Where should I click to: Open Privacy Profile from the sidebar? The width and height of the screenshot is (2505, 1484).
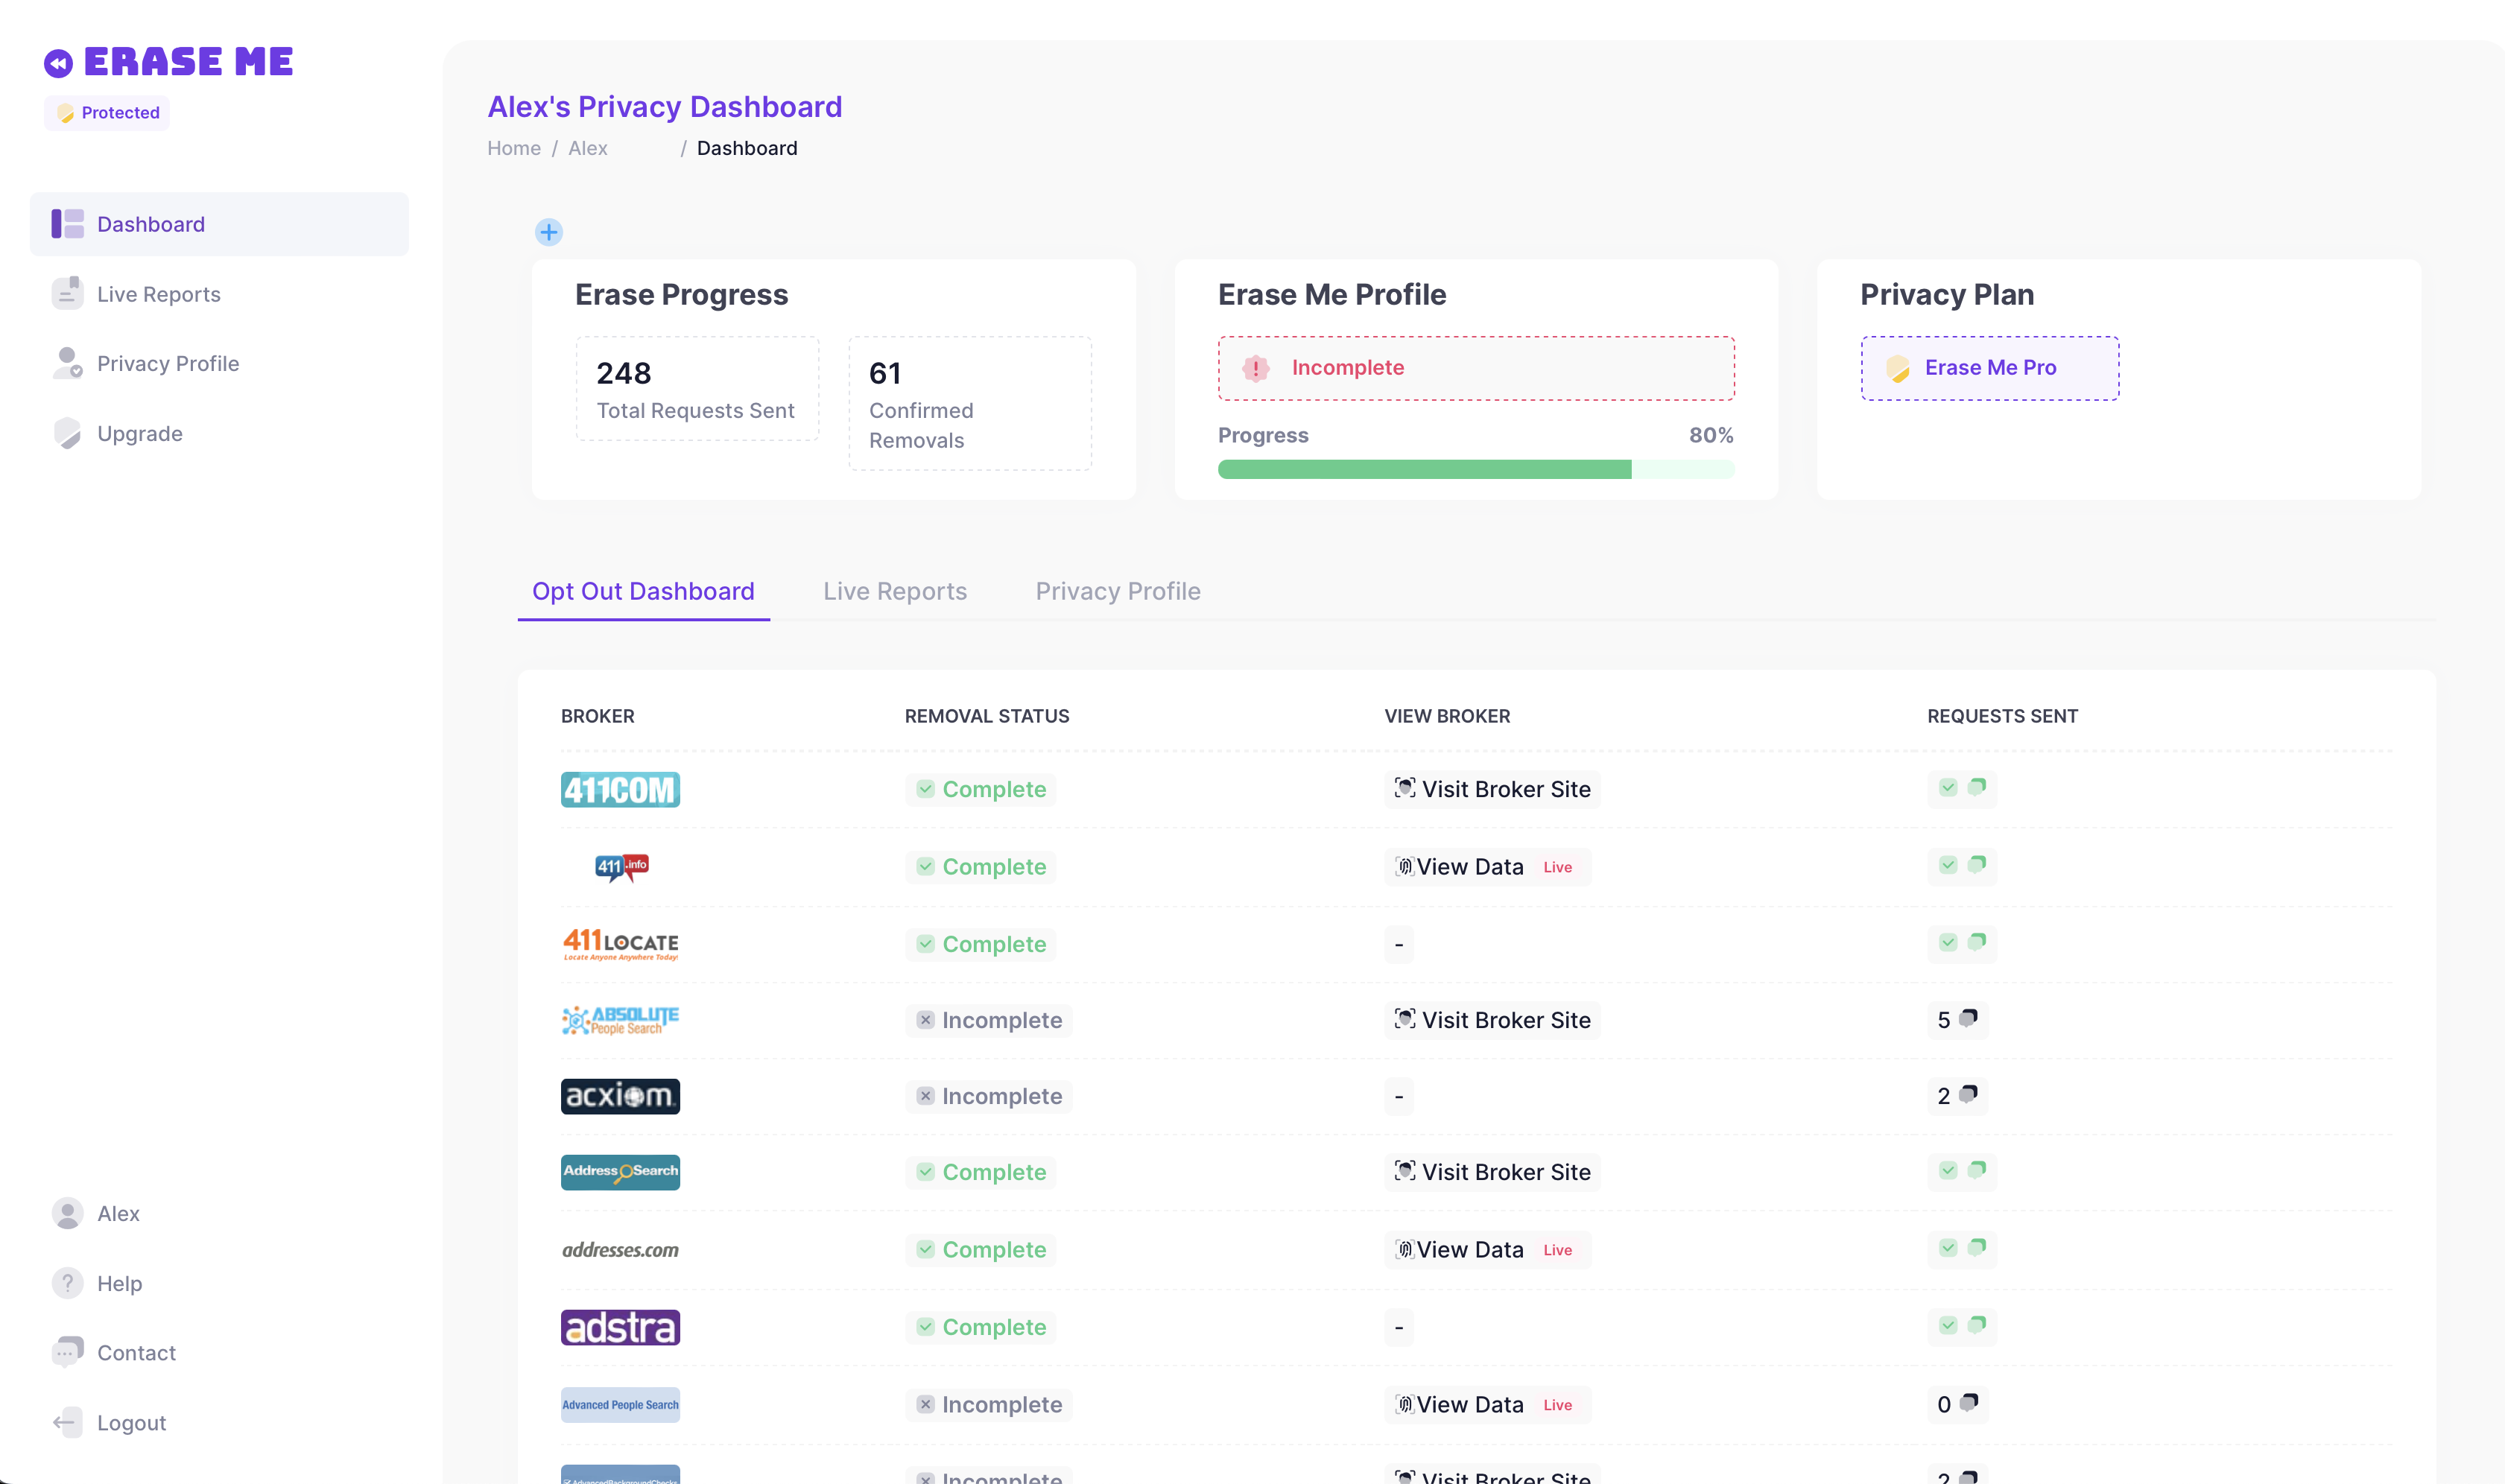tap(219, 363)
